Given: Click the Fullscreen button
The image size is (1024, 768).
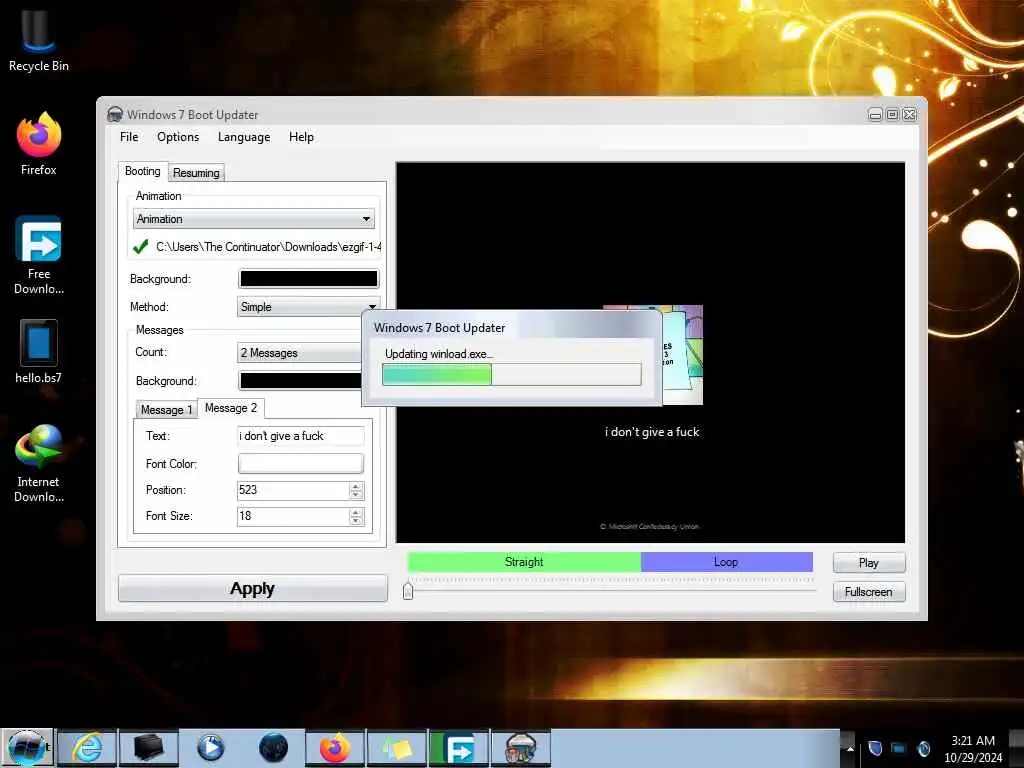Looking at the screenshot, I should point(869,592).
